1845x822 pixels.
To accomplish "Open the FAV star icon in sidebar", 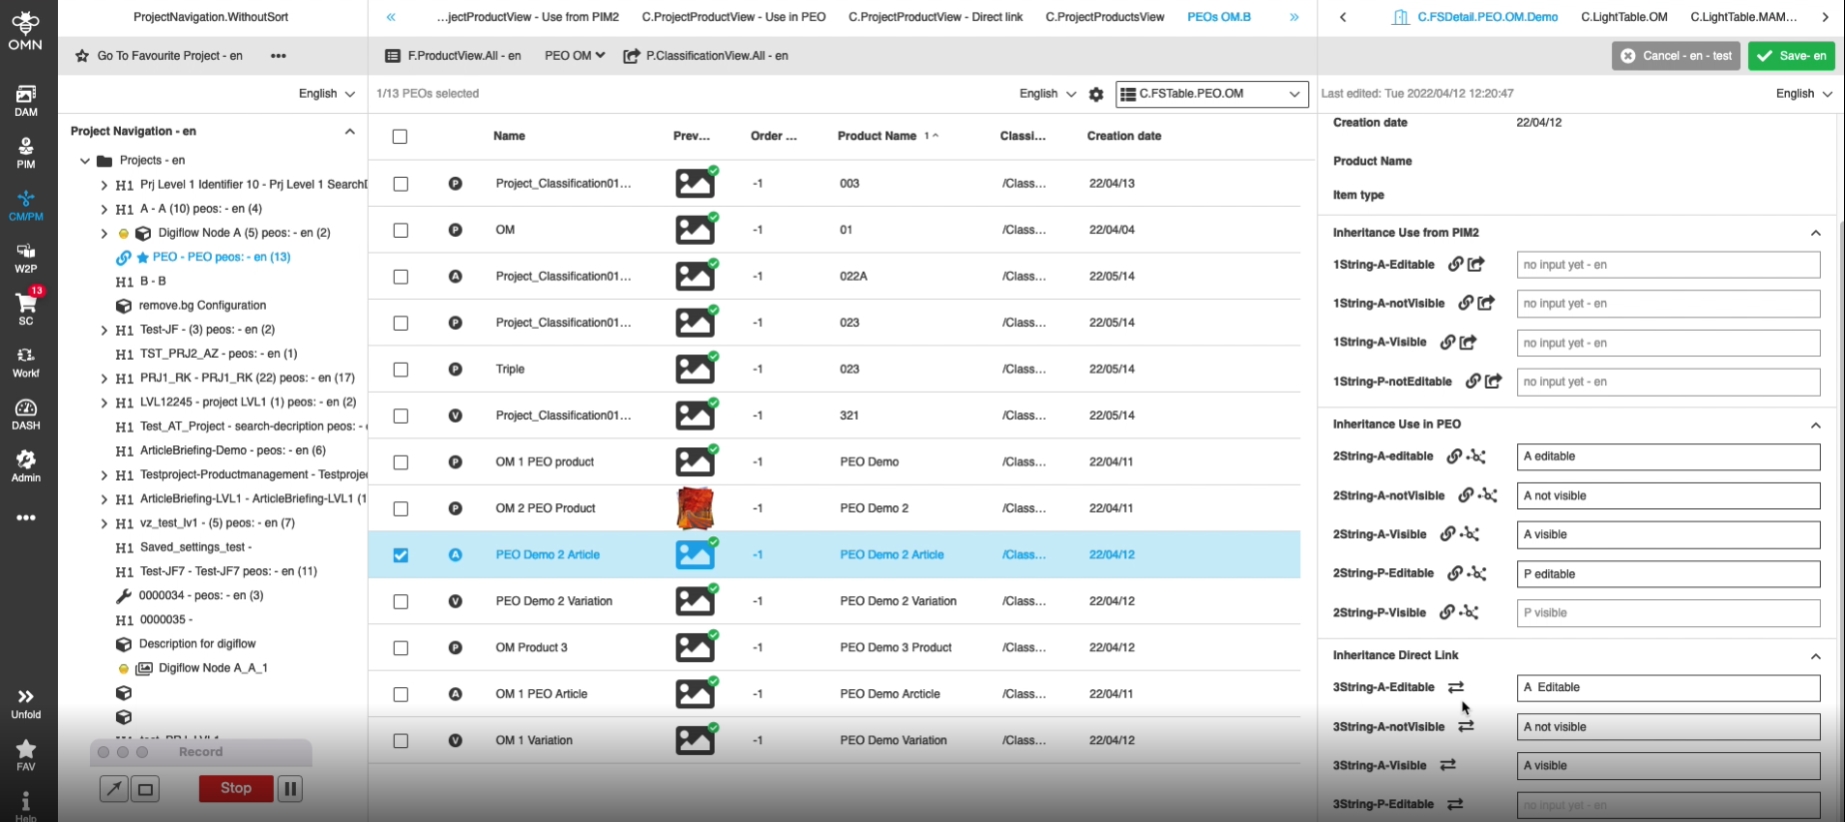I will [x=26, y=755].
